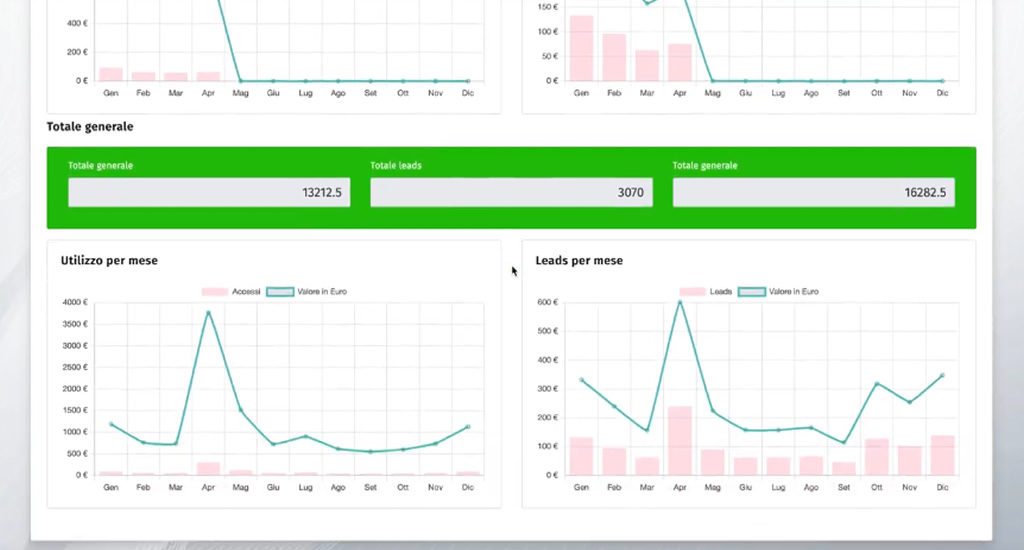Click Dic data point in Utilizzo per mese line

pyautogui.click(x=468, y=427)
